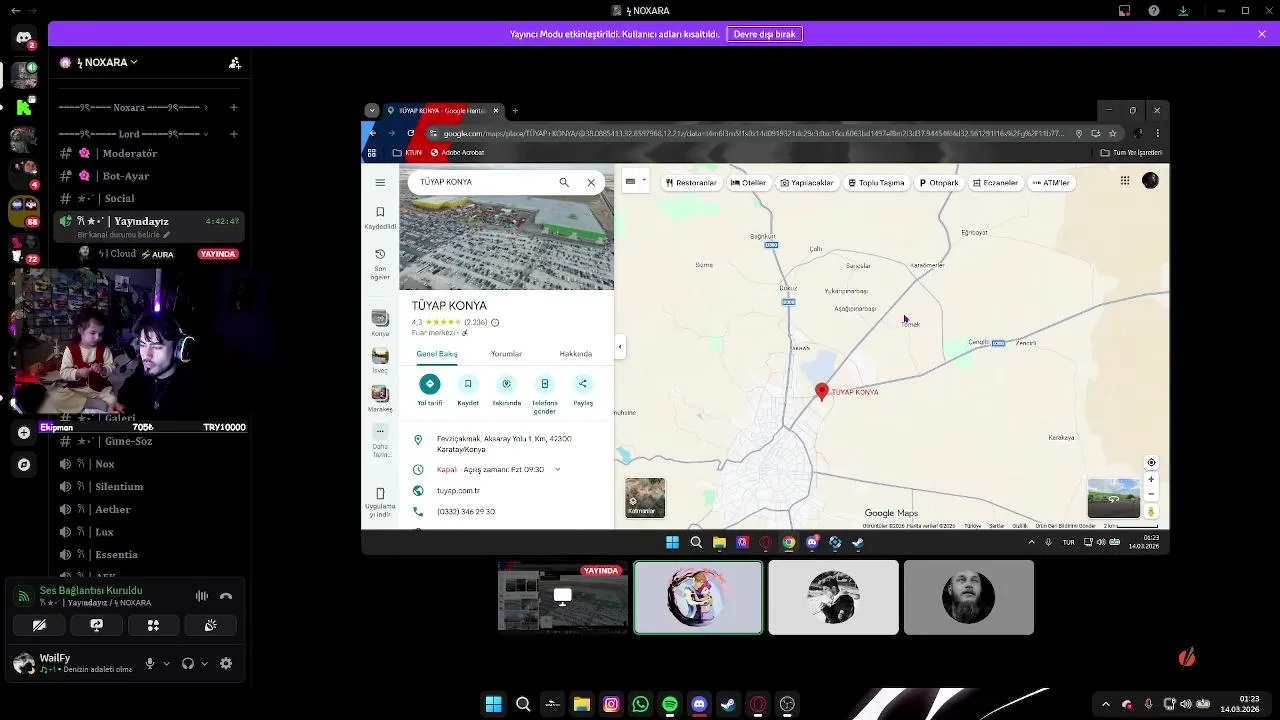Select the anime avatar participant tile
1280x720 pixels.
[698, 597]
